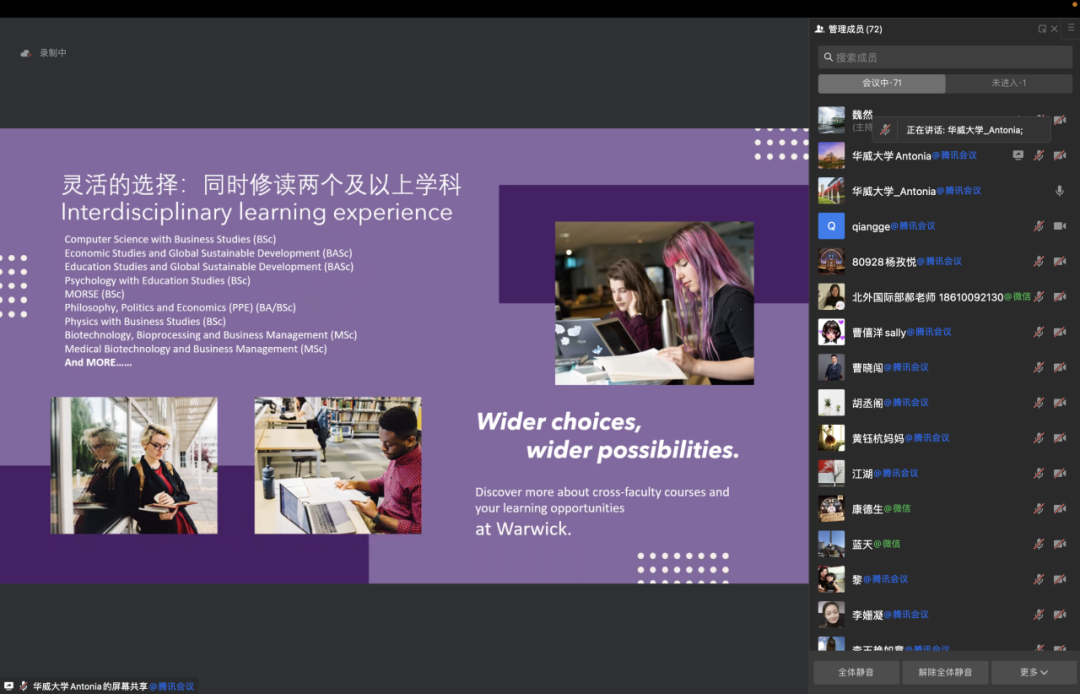
Task: Click camera icon for 蓝天
Action: click(1060, 544)
